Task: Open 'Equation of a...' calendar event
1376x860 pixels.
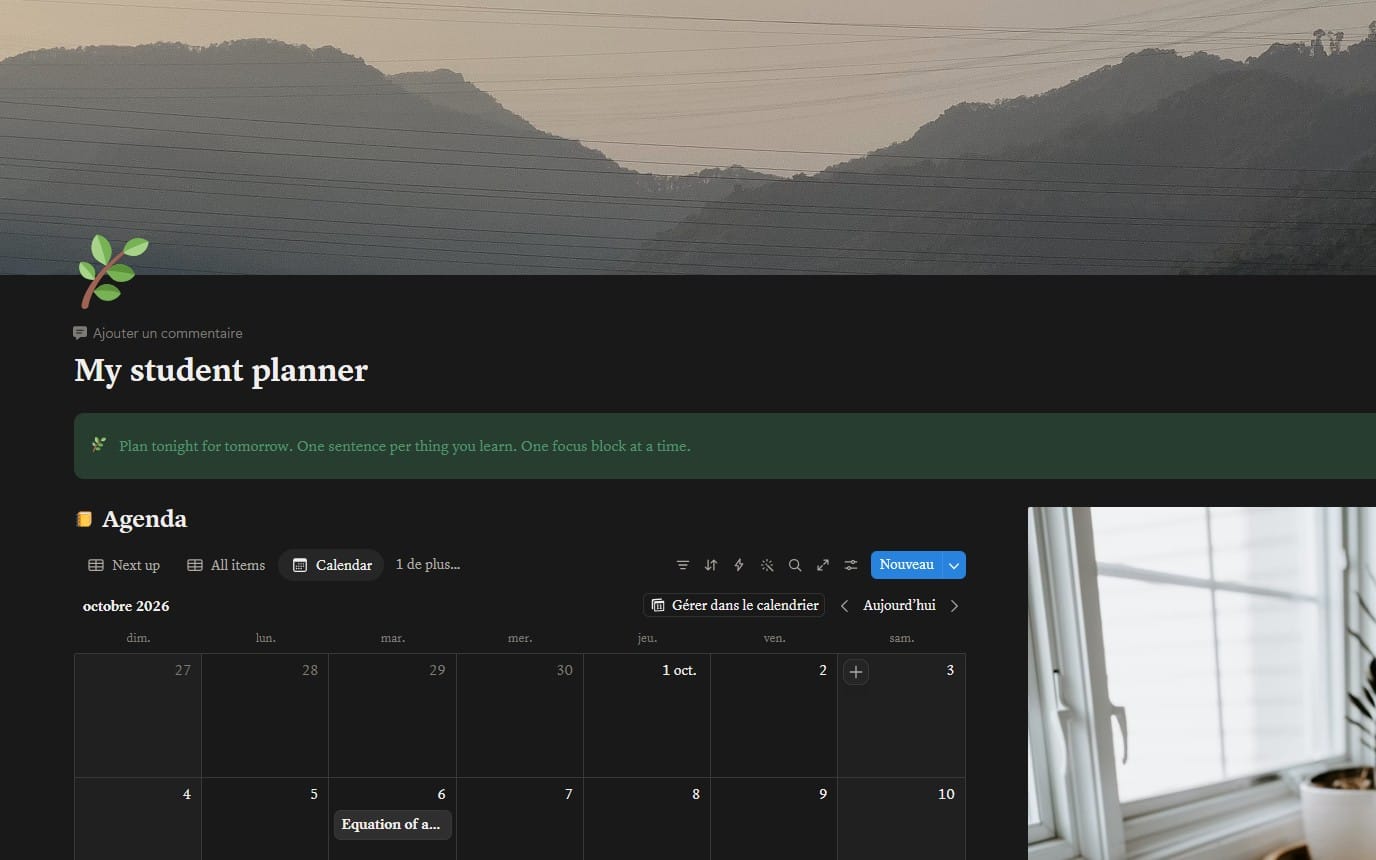Action: click(392, 825)
